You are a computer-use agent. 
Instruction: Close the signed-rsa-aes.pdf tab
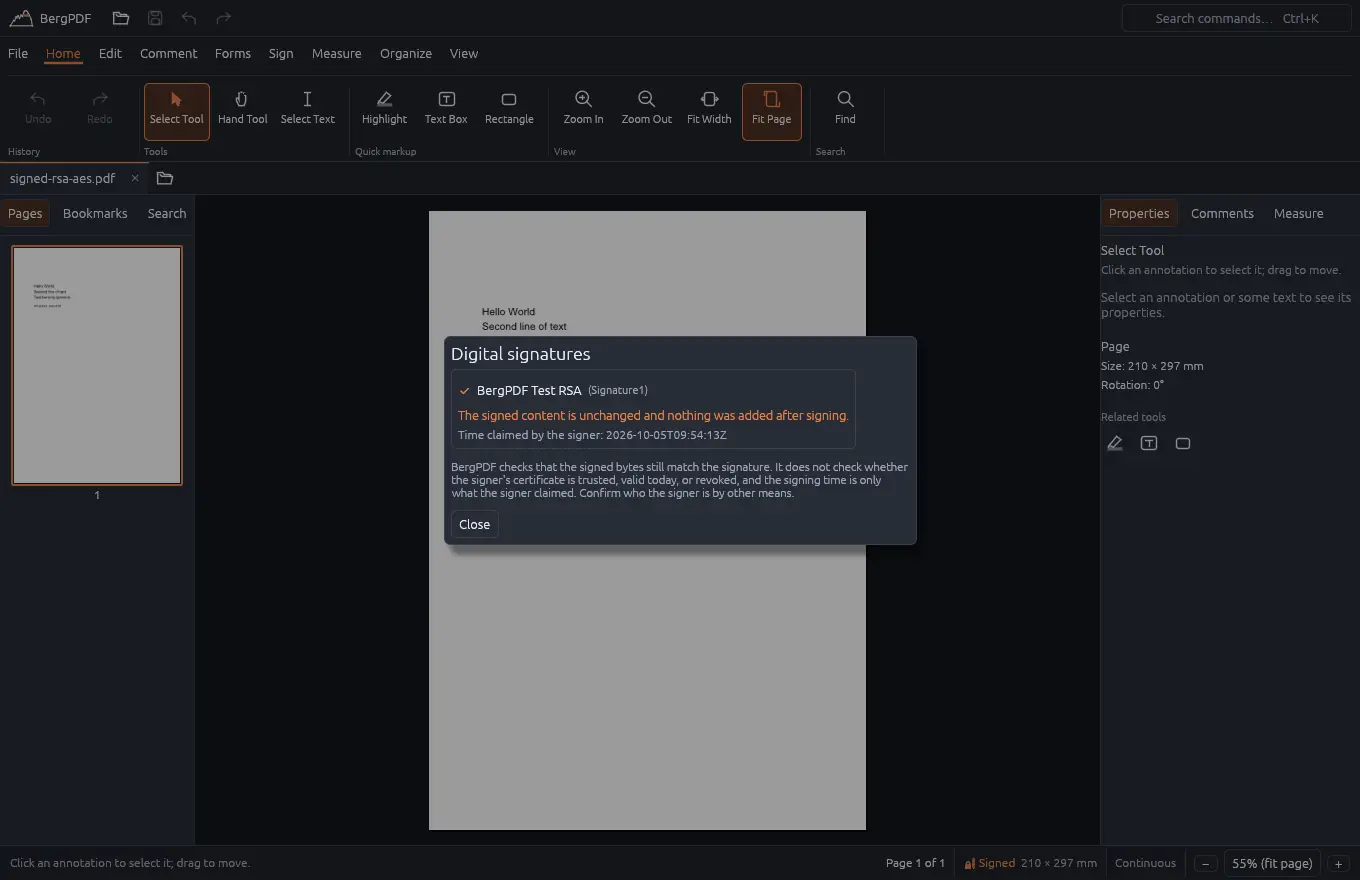135,178
